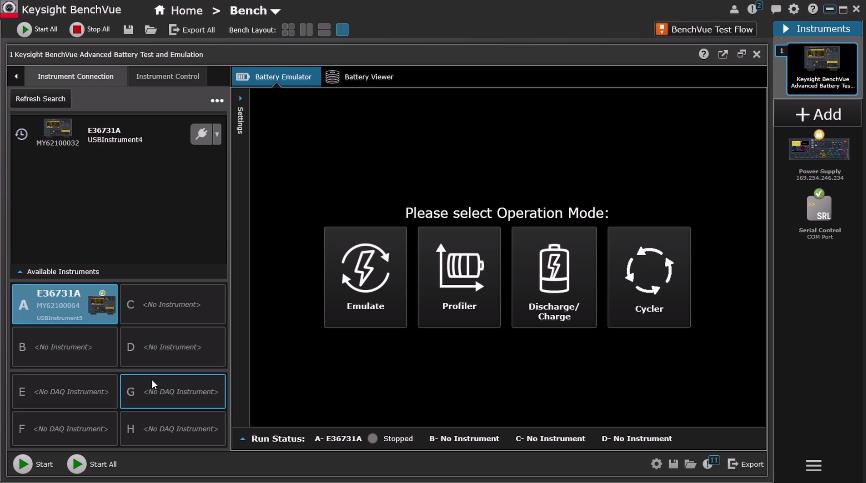The height and width of the screenshot is (483, 866).
Task: Open the Discharge/Charge mode
Action: point(553,276)
